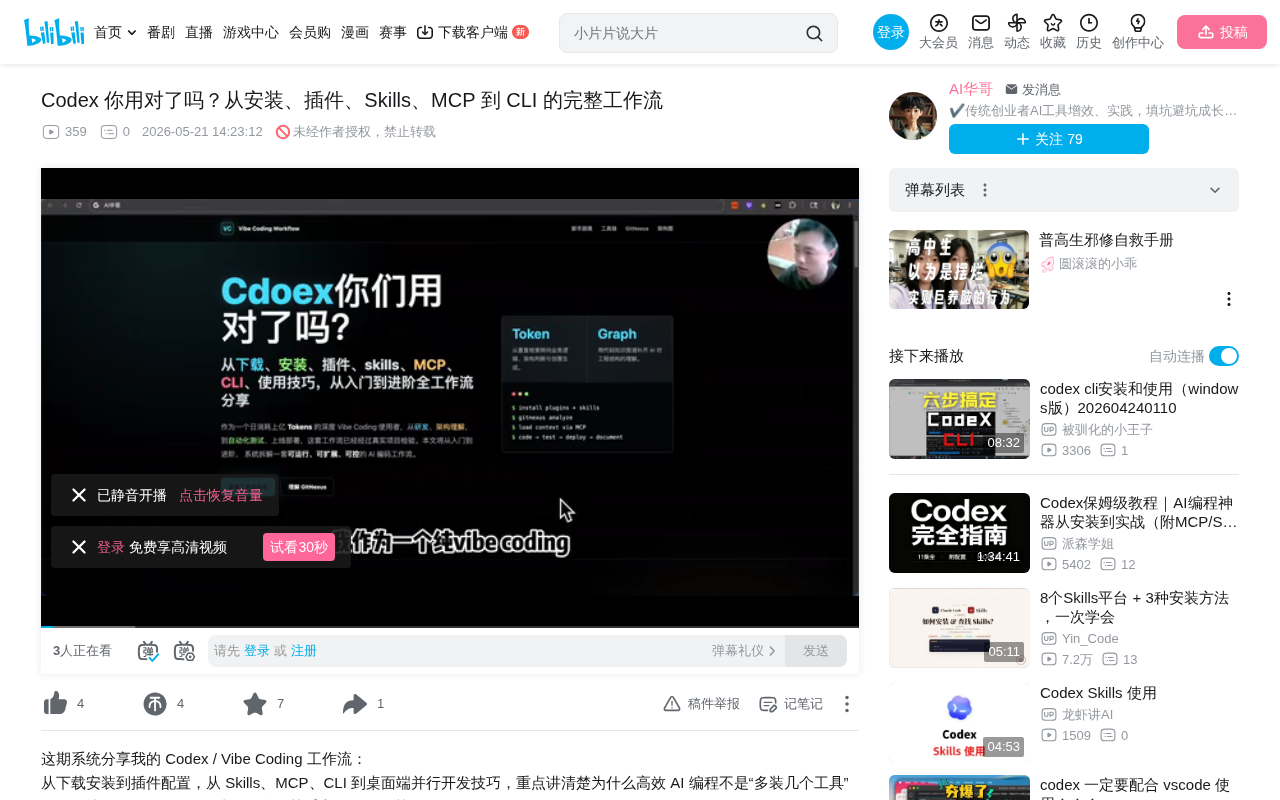Image resolution: width=1280 pixels, height=800 pixels.
Task: Follow the uploader with 关注 79 button
Action: tap(1049, 139)
